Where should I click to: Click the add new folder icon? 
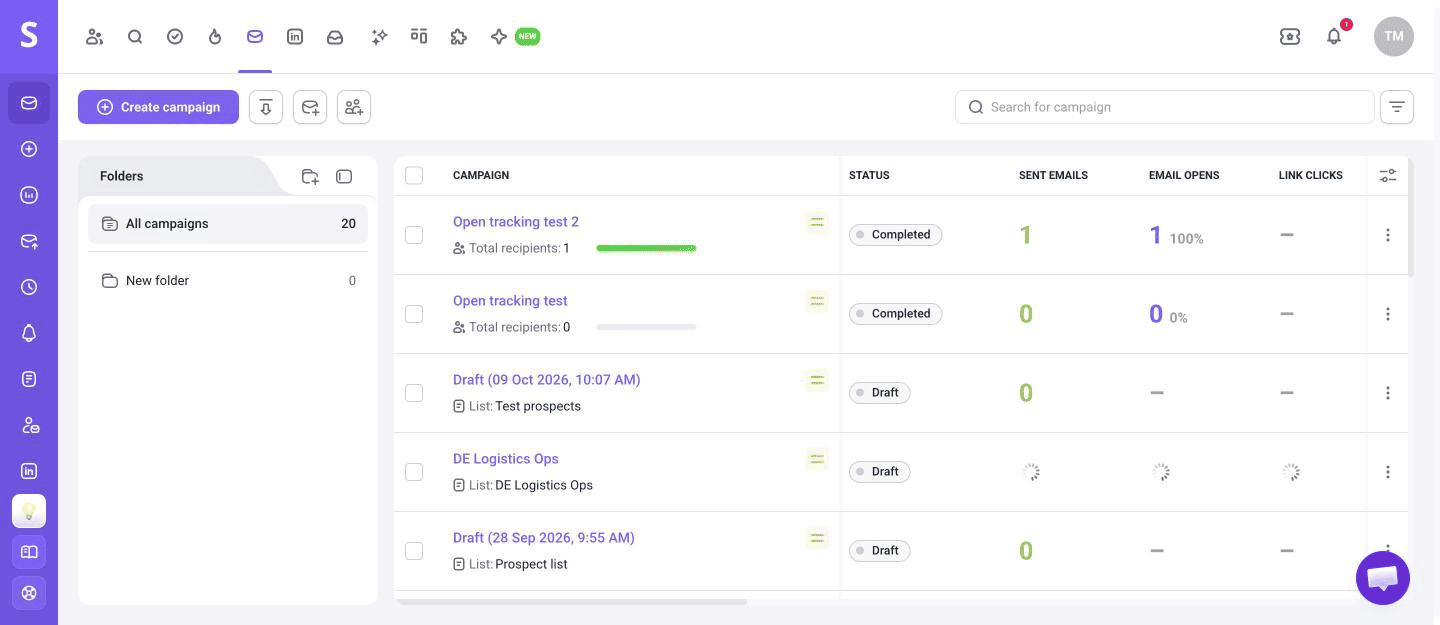(x=310, y=177)
